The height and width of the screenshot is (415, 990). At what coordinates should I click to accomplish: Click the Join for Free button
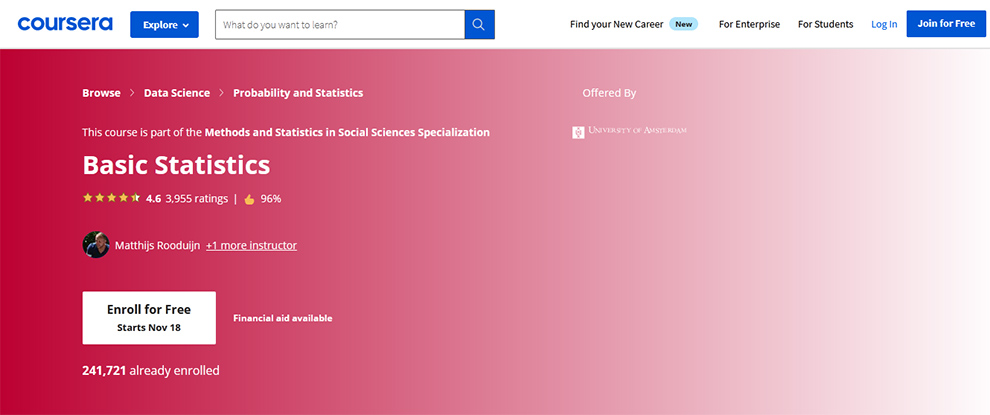click(946, 23)
